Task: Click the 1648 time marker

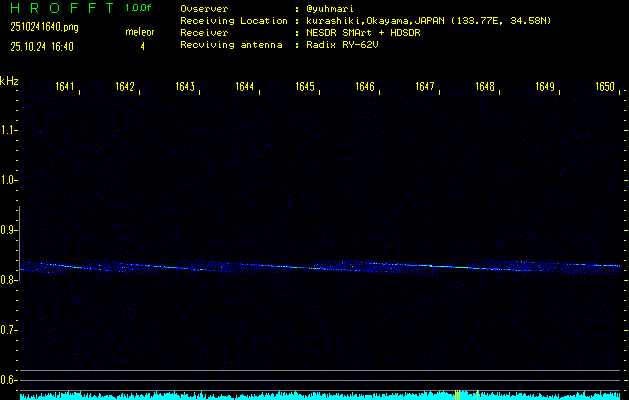Action: point(485,87)
